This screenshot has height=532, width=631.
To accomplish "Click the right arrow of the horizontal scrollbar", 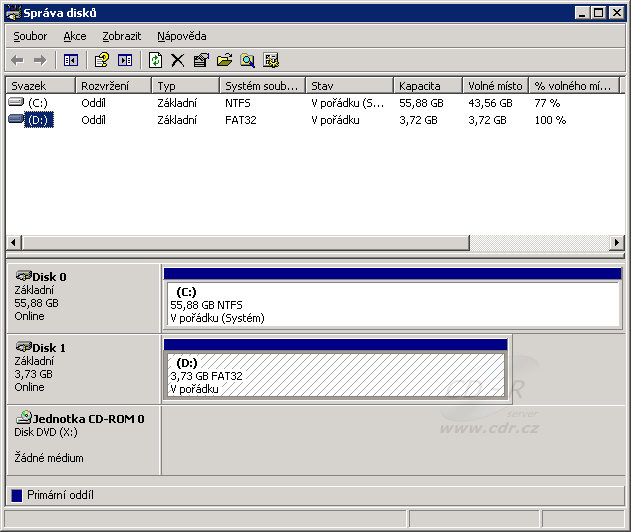I will coord(617,243).
